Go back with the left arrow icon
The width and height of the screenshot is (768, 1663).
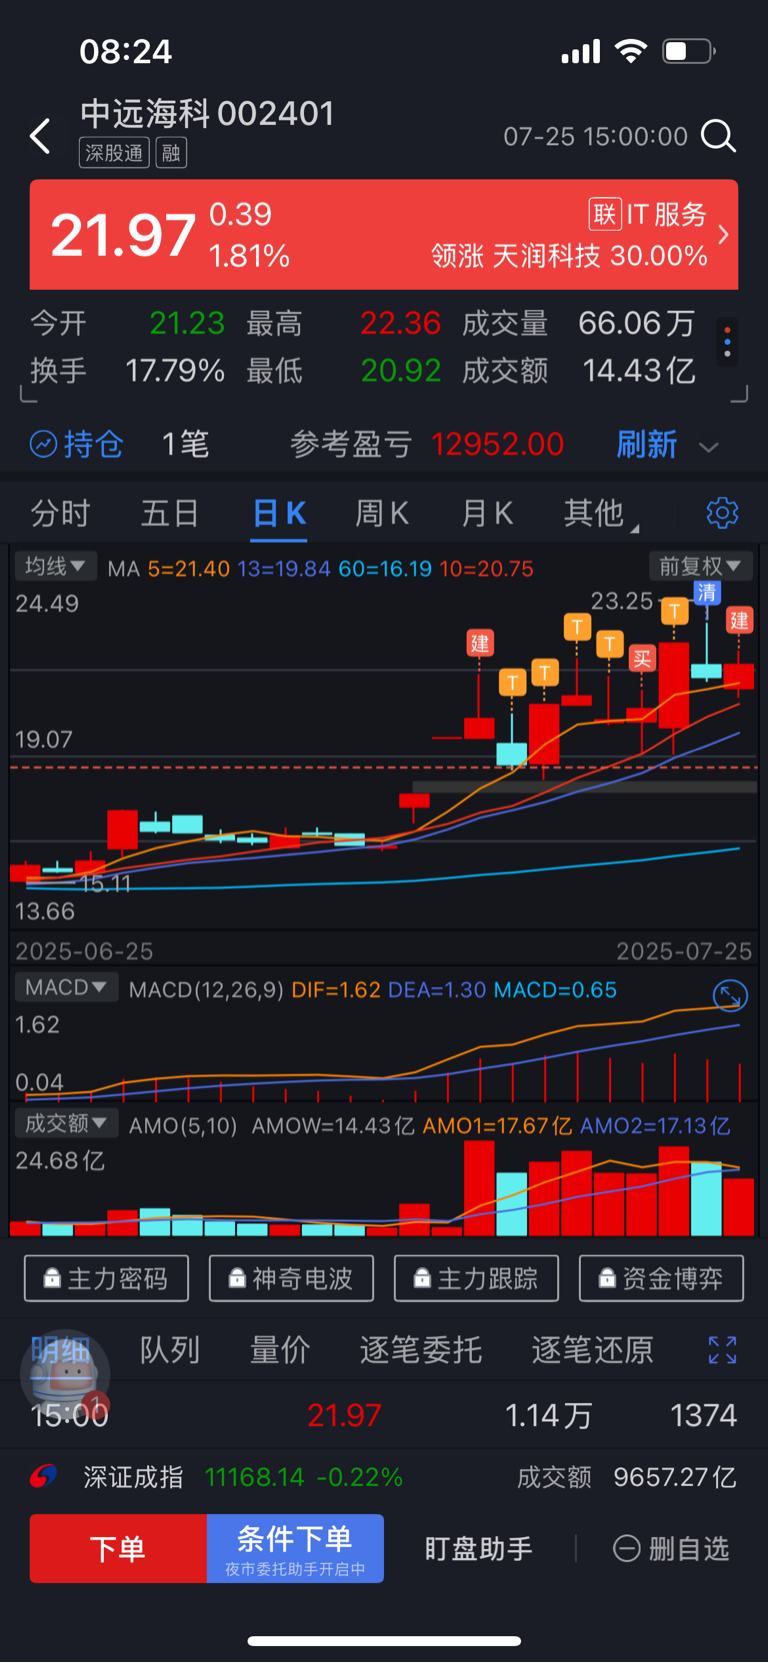pos(40,136)
